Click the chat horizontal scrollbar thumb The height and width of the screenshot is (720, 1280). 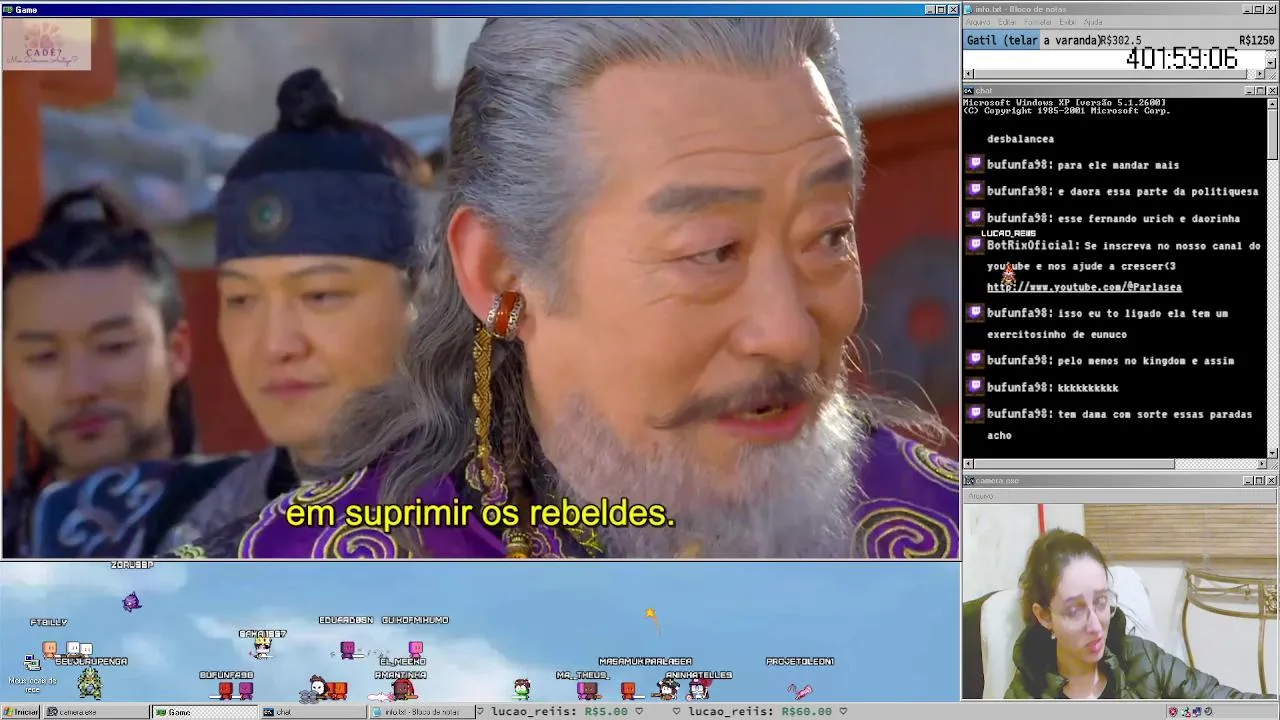1074,464
